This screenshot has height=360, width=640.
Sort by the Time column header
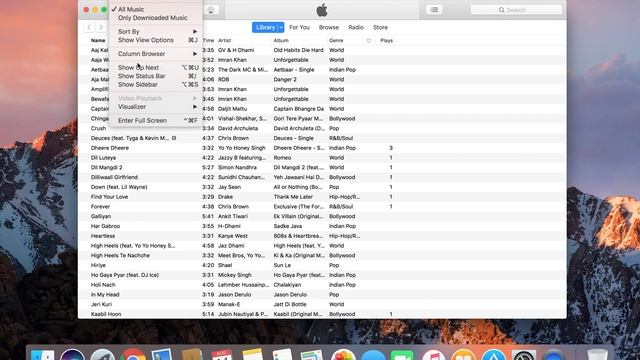pos(208,40)
